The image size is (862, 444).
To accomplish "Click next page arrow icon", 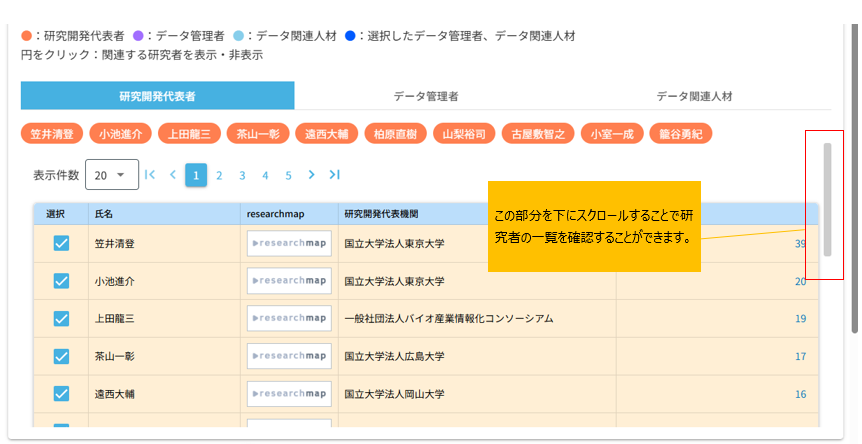I will click(311, 175).
